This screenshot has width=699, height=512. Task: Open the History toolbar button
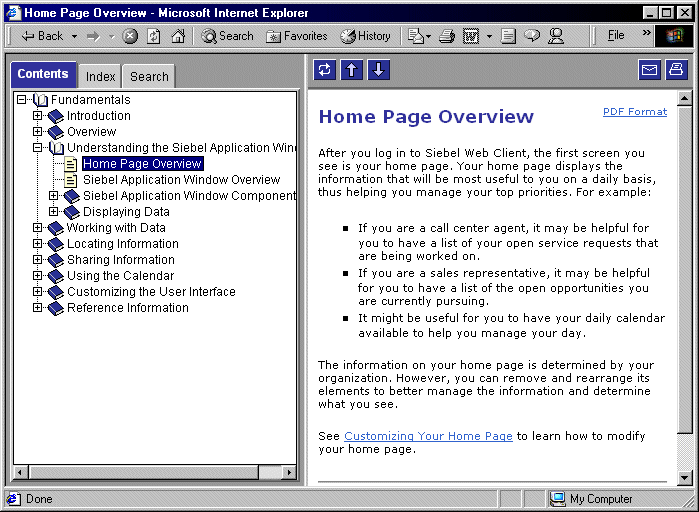pos(366,36)
